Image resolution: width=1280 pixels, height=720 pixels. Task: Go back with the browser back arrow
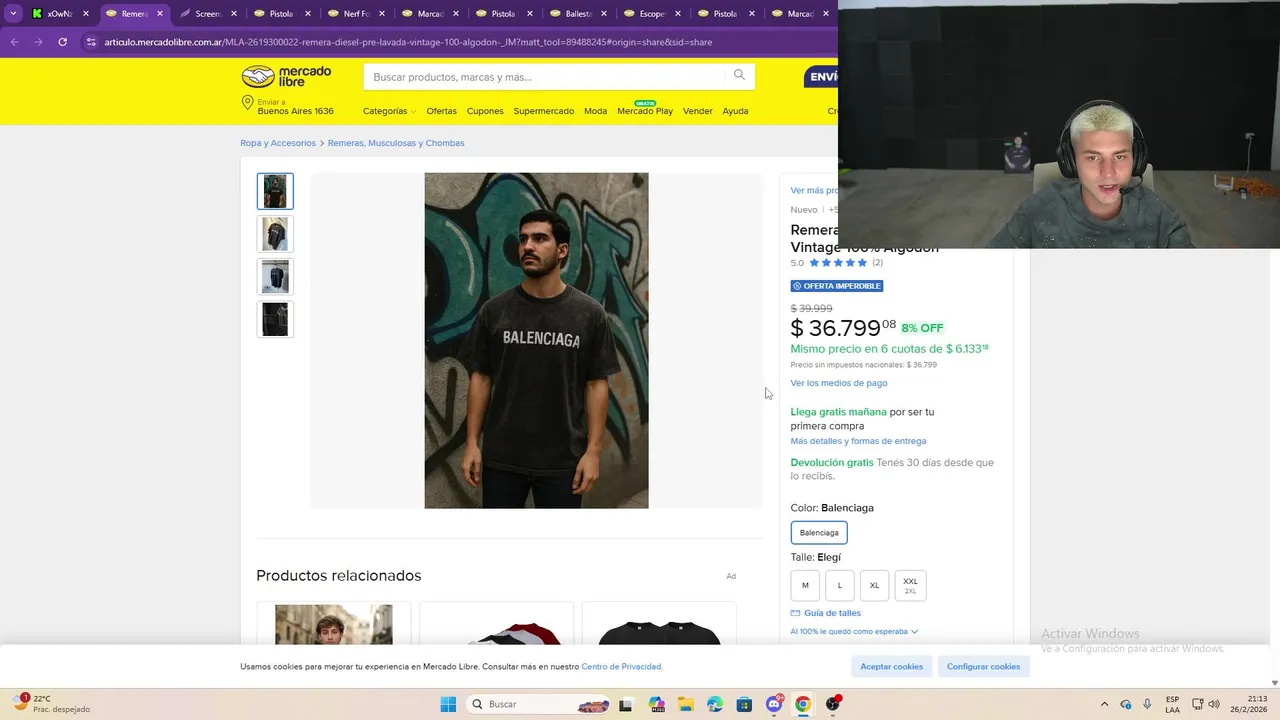pyautogui.click(x=14, y=42)
